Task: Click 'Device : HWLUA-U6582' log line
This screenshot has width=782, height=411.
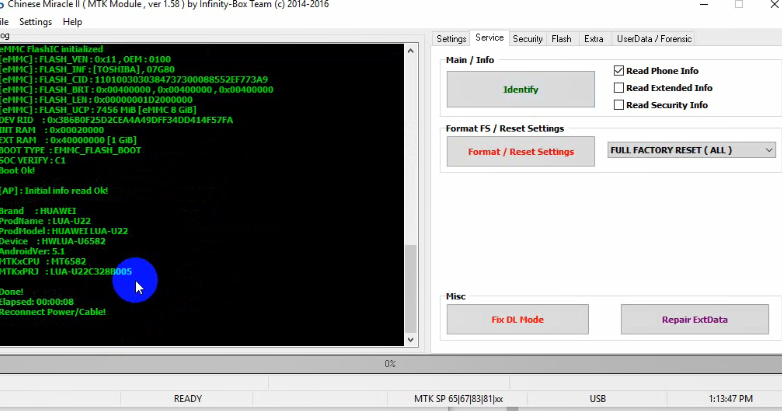Action: pos(53,241)
